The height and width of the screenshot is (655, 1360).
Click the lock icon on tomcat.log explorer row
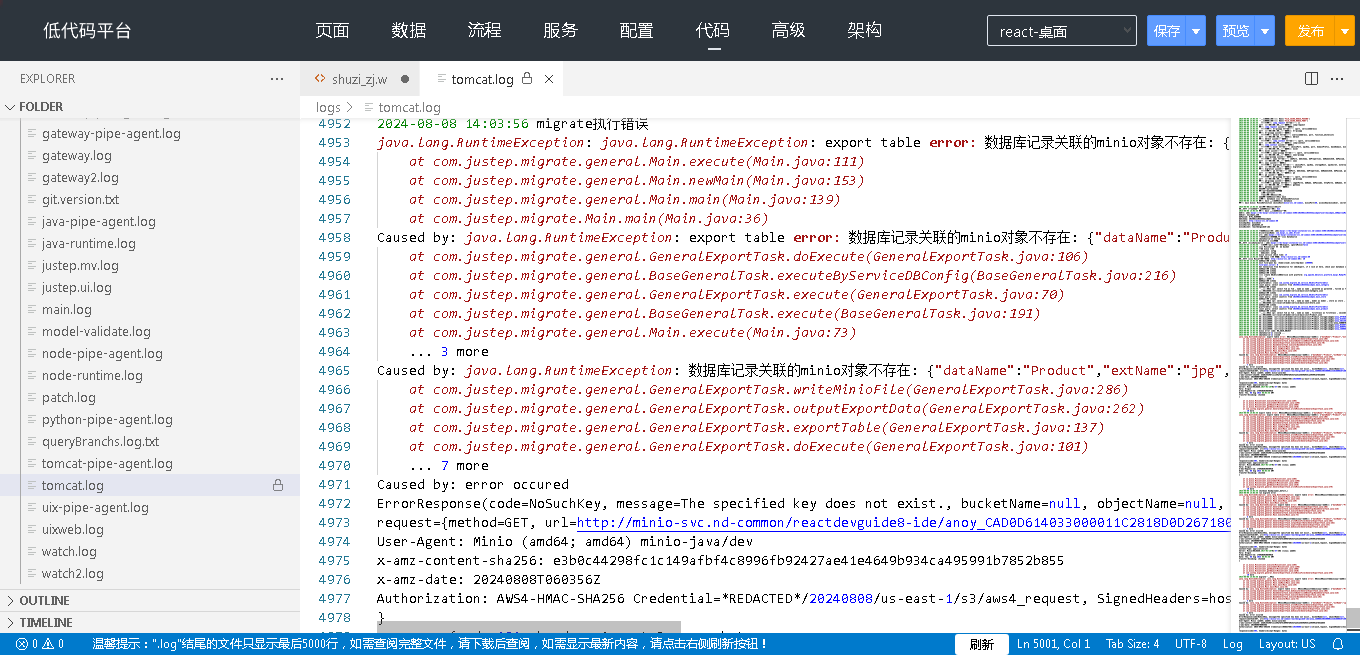point(278,485)
